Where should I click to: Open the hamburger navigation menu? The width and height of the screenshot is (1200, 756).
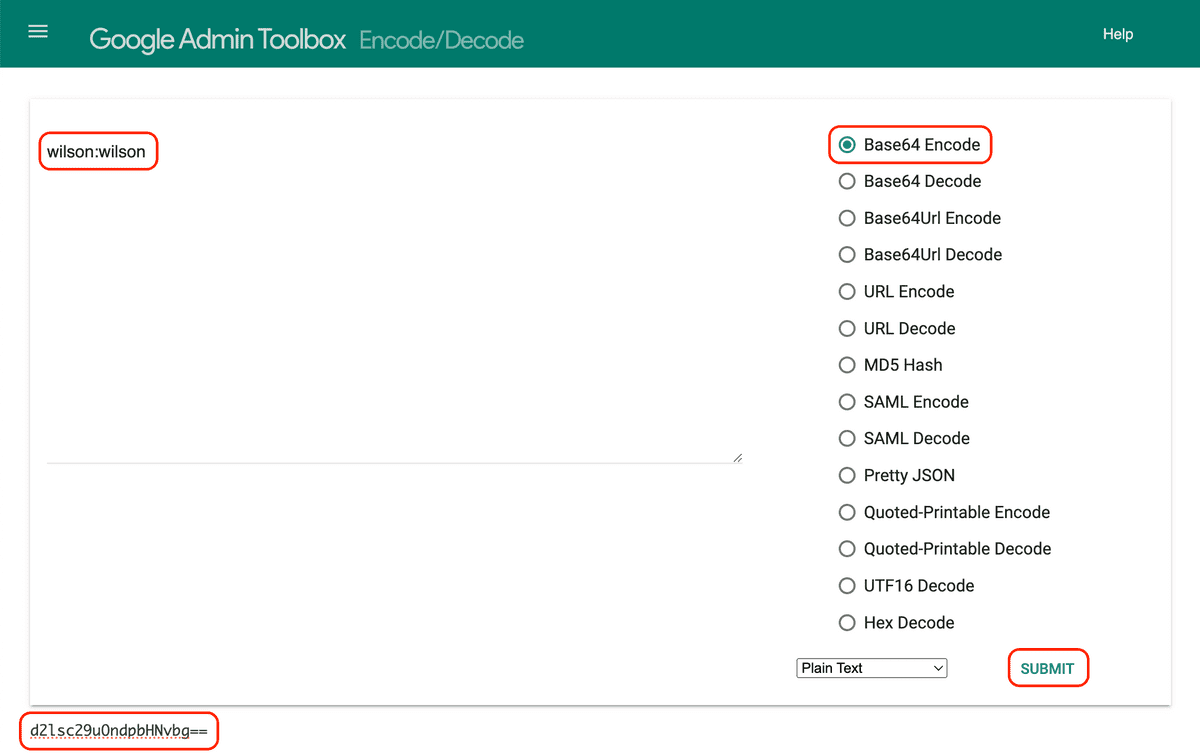click(x=37, y=31)
